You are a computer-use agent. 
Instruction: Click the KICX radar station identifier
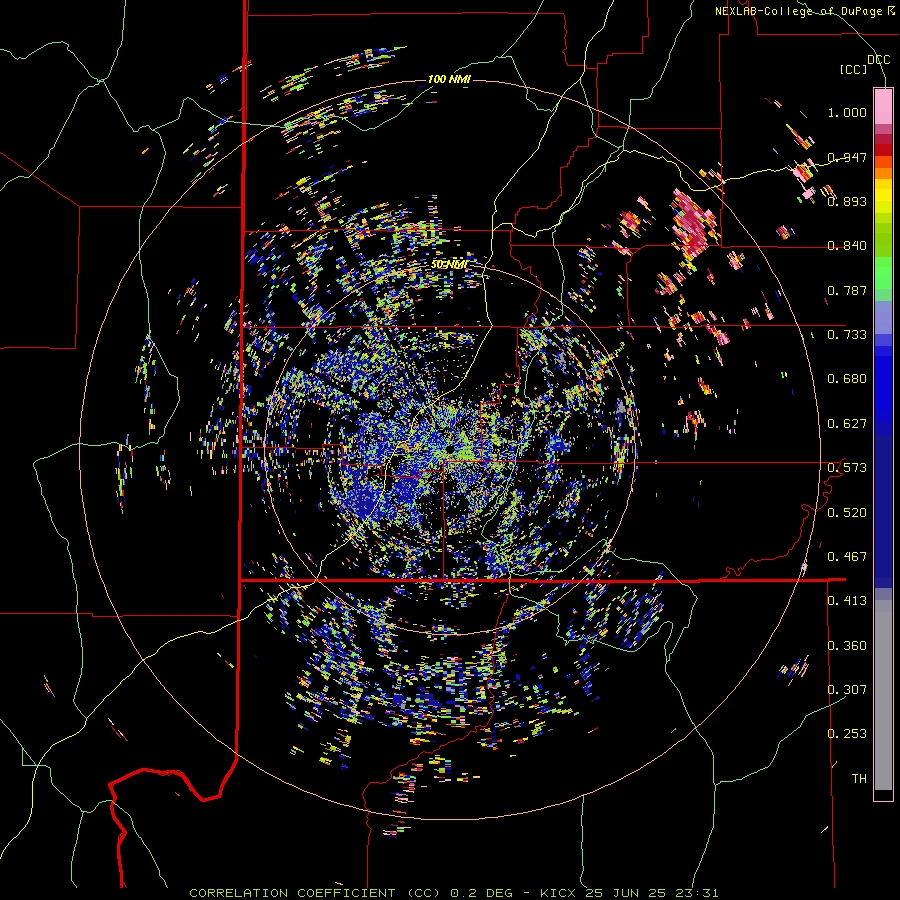point(558,893)
